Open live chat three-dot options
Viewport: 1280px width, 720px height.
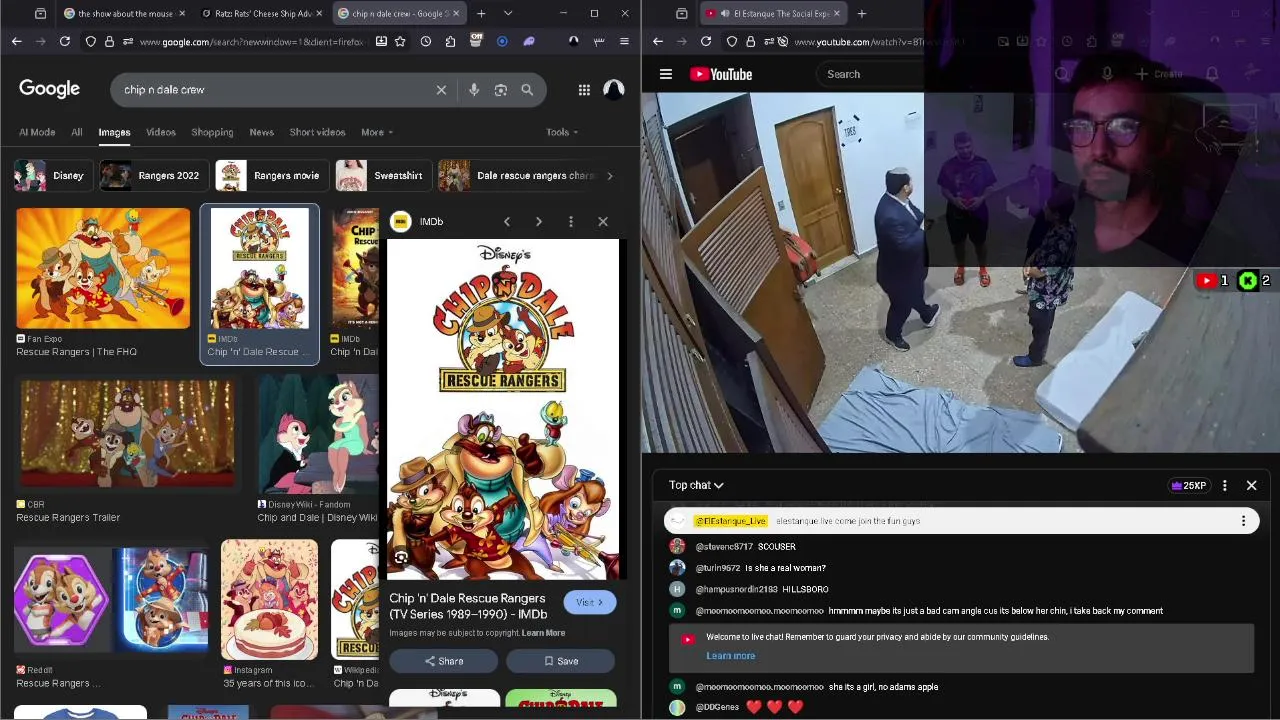point(1224,485)
